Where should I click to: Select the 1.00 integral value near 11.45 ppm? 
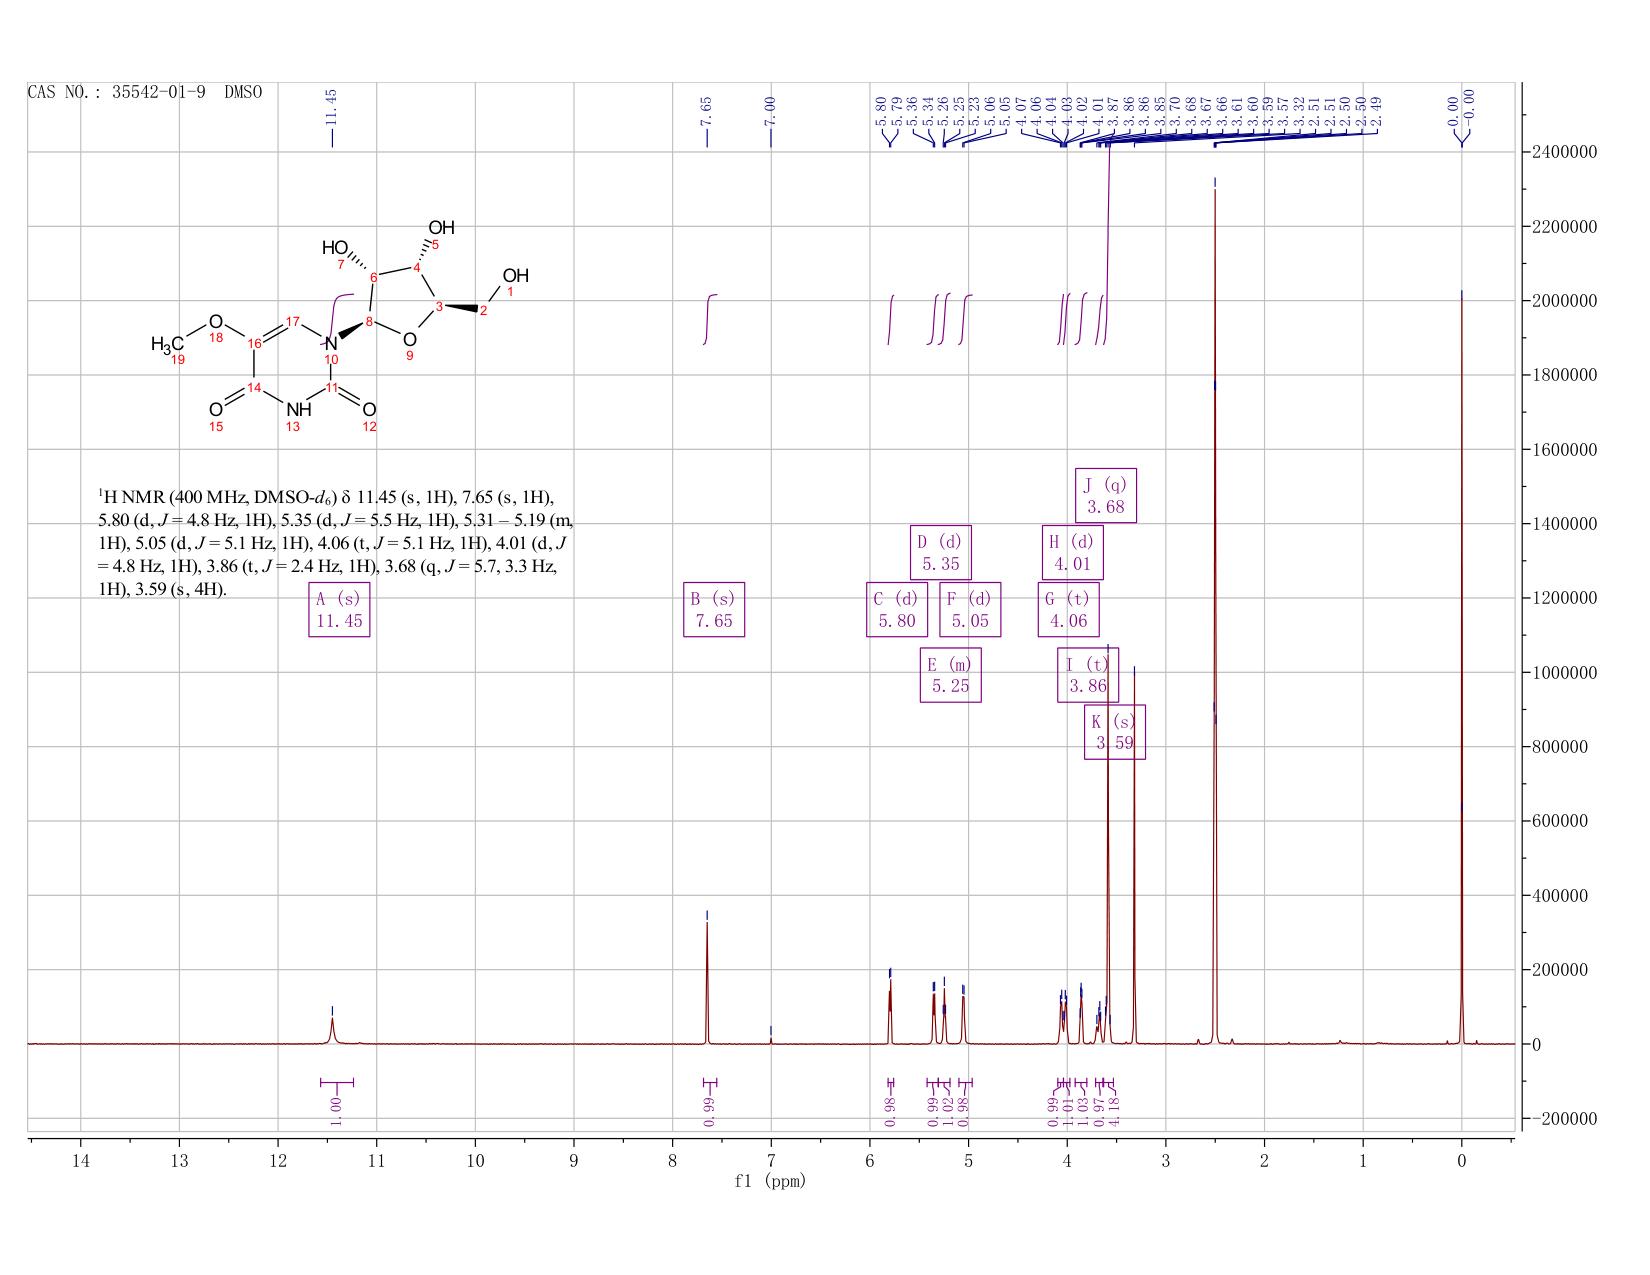pyautogui.click(x=336, y=1111)
